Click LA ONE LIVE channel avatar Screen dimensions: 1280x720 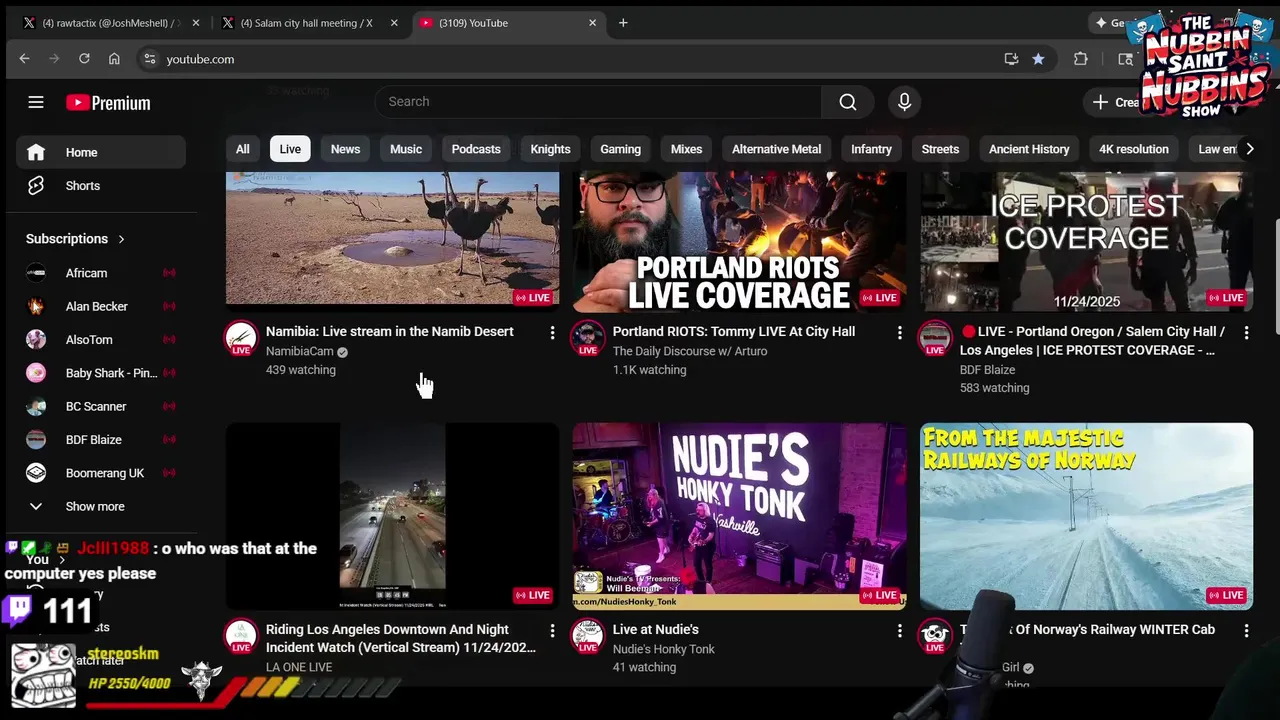pyautogui.click(x=241, y=636)
